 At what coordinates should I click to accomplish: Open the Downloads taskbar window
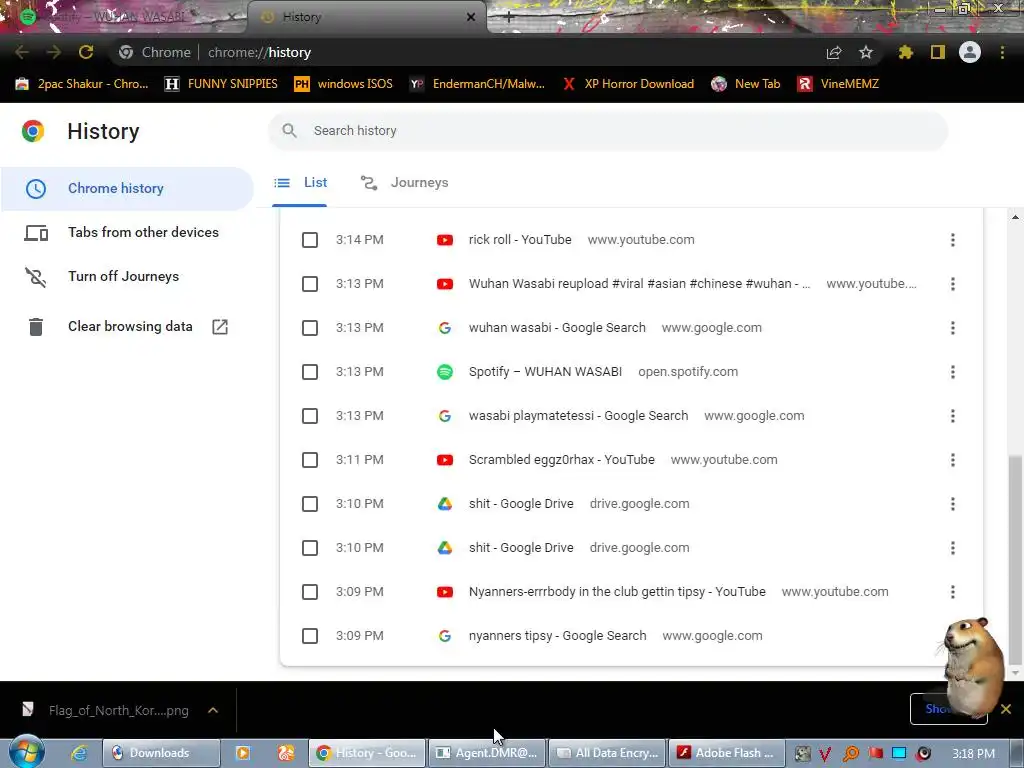point(161,753)
